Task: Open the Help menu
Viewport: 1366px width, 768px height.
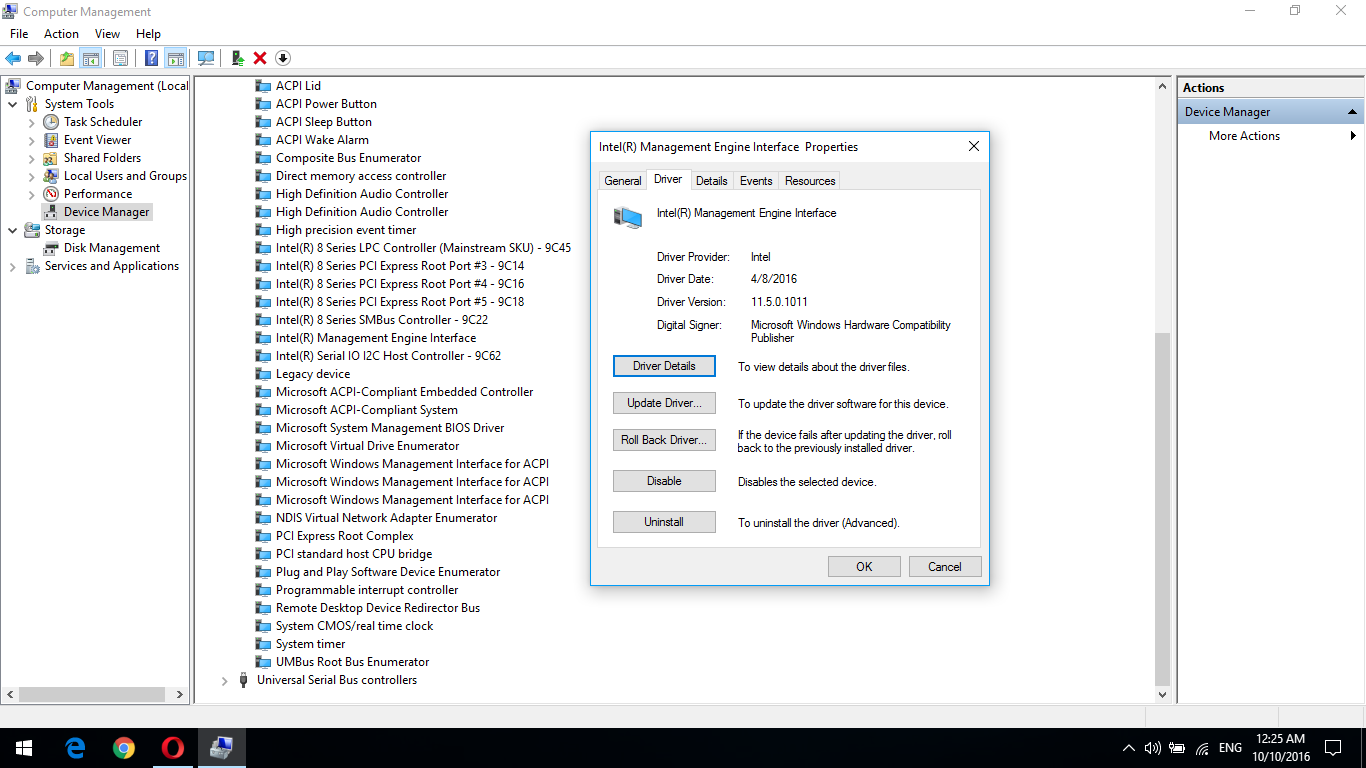Action: (148, 34)
